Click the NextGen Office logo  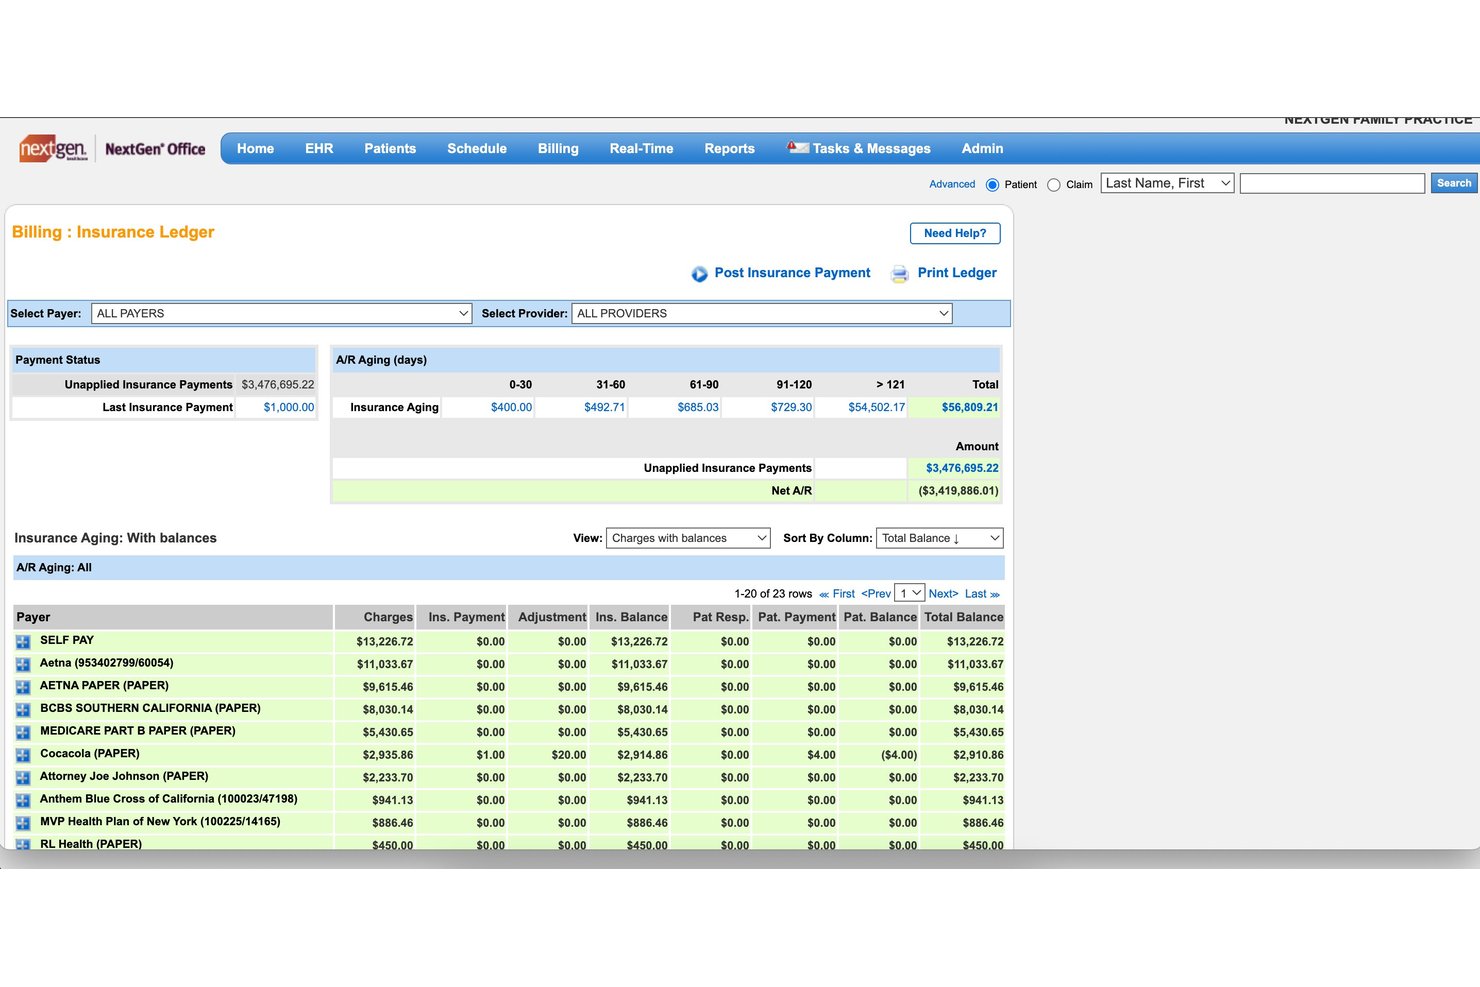pos(112,149)
